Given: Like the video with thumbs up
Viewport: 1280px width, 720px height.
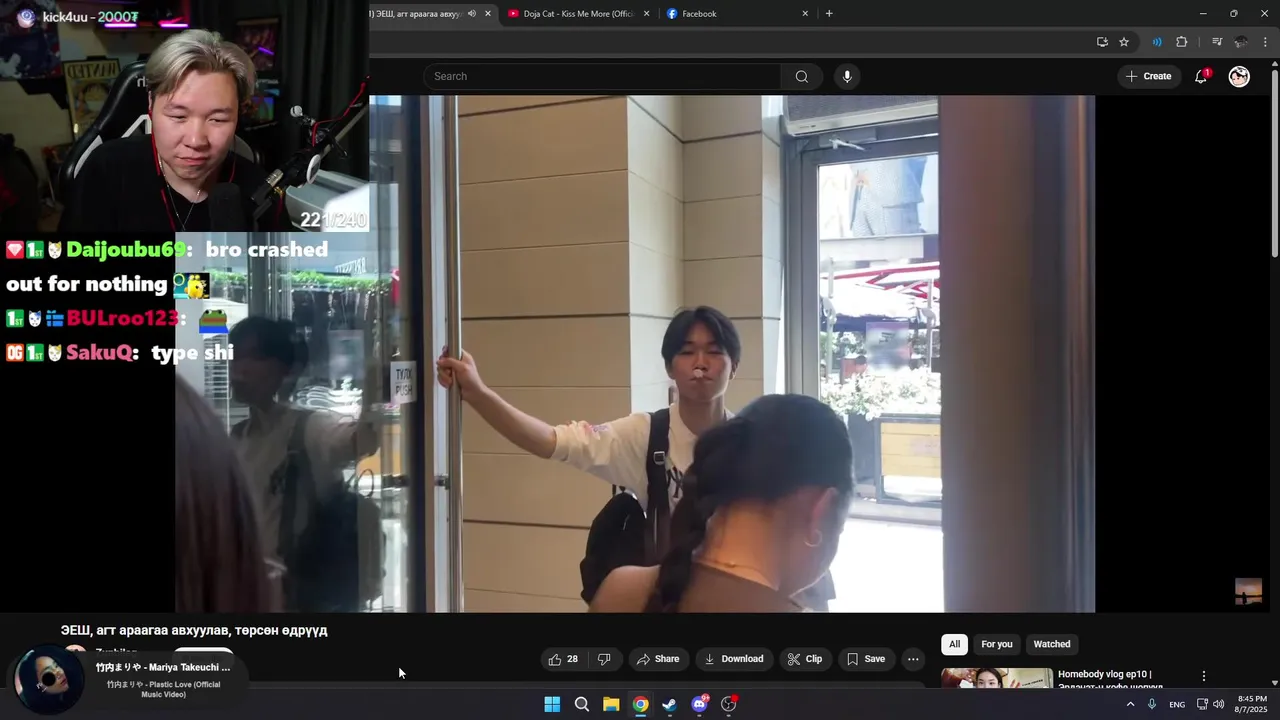Looking at the screenshot, I should point(563,659).
